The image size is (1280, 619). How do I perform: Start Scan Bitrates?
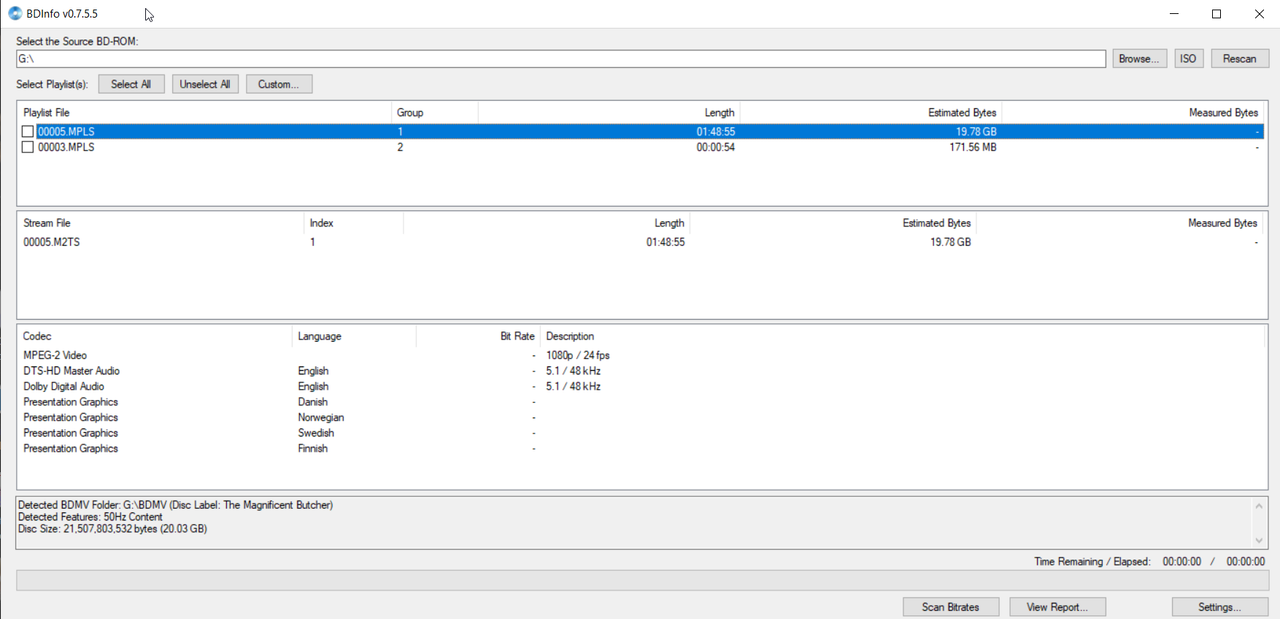(950, 607)
